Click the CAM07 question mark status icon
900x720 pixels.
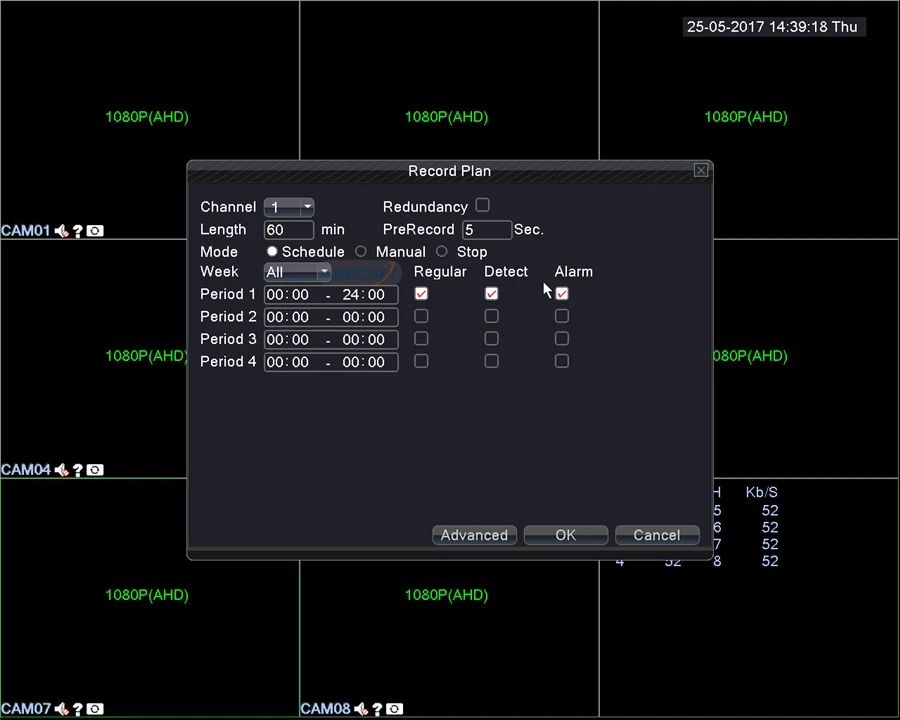point(77,709)
